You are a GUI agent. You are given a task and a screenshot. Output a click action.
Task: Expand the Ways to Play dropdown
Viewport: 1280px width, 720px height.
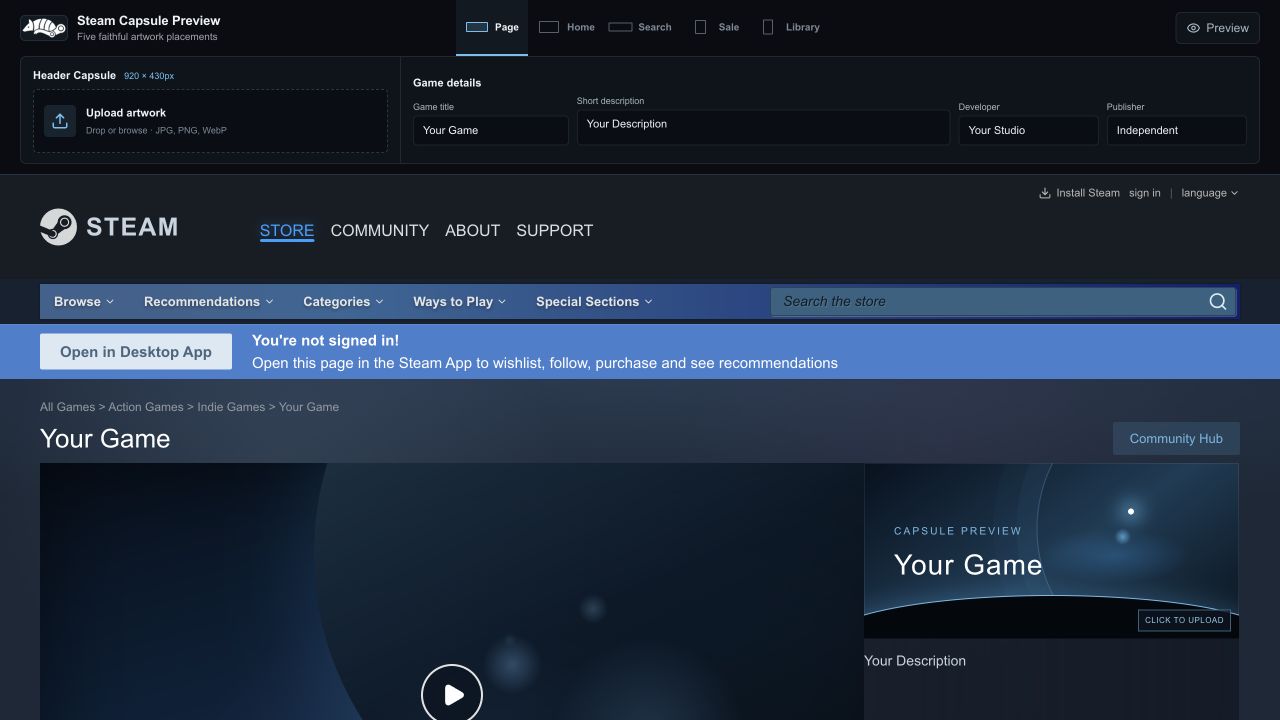[459, 301]
